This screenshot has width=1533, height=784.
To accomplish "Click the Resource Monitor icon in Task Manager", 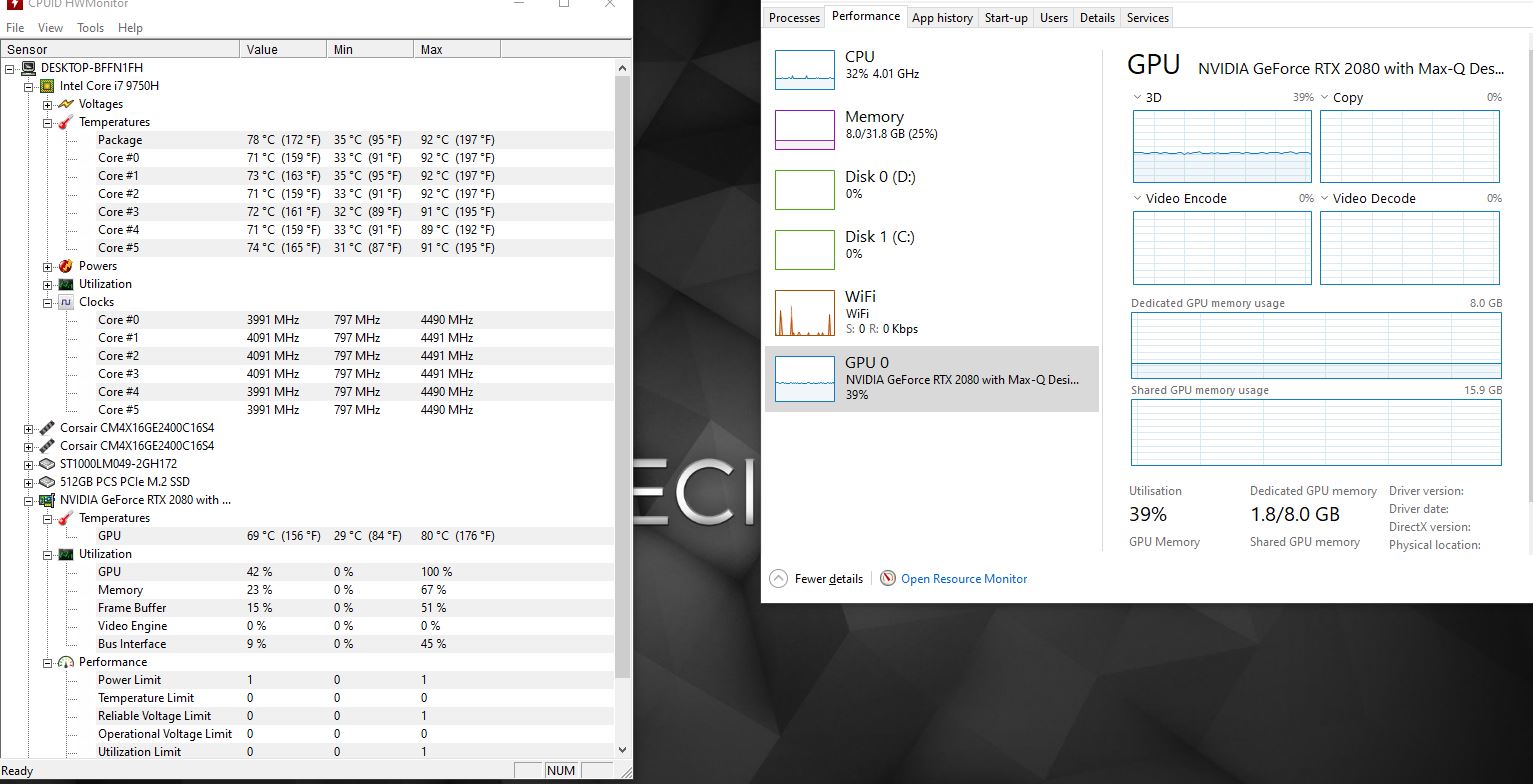I will pyautogui.click(x=888, y=579).
